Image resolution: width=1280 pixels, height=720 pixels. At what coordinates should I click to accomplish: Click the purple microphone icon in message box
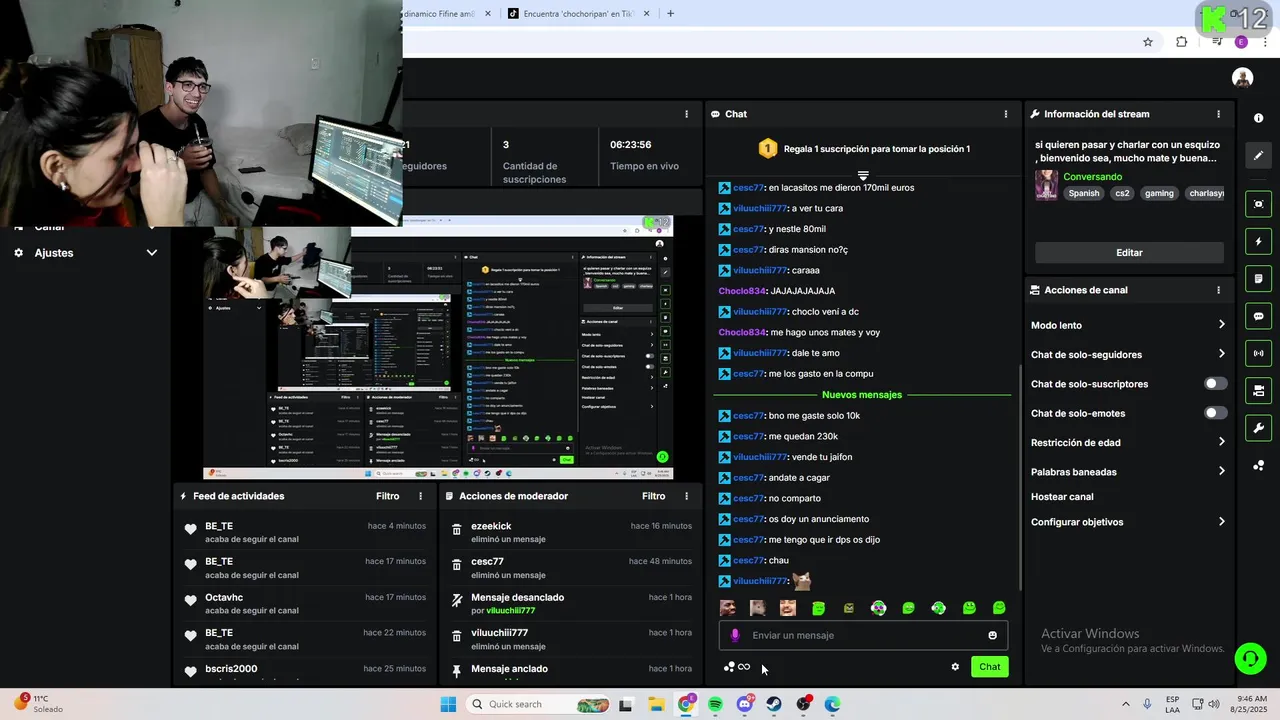(735, 635)
